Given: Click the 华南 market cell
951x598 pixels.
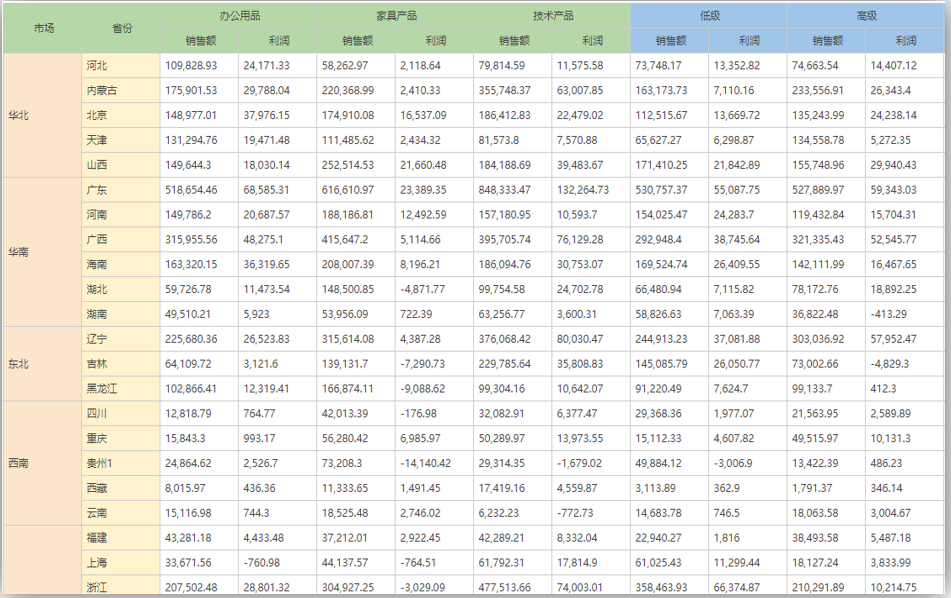Looking at the screenshot, I should tap(19, 252).
